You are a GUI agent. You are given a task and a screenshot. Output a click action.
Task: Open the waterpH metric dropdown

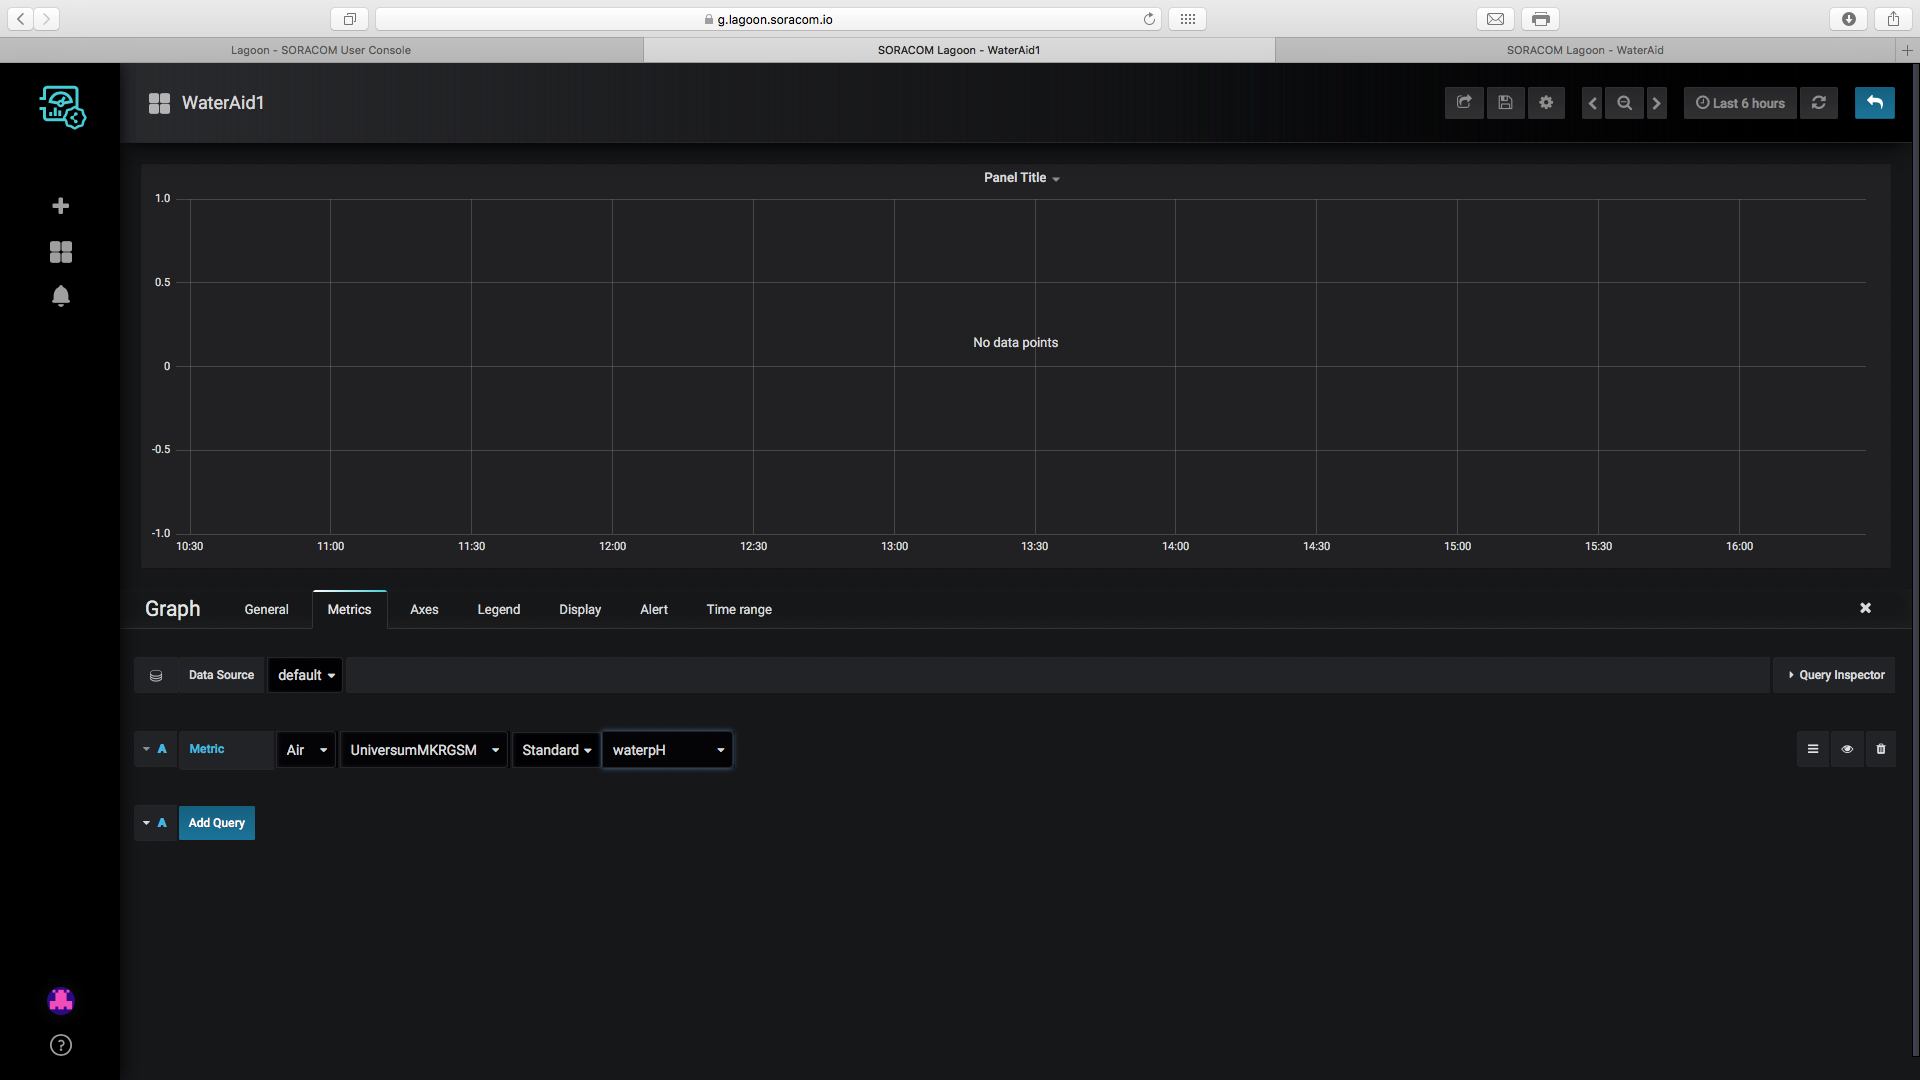[x=667, y=750]
